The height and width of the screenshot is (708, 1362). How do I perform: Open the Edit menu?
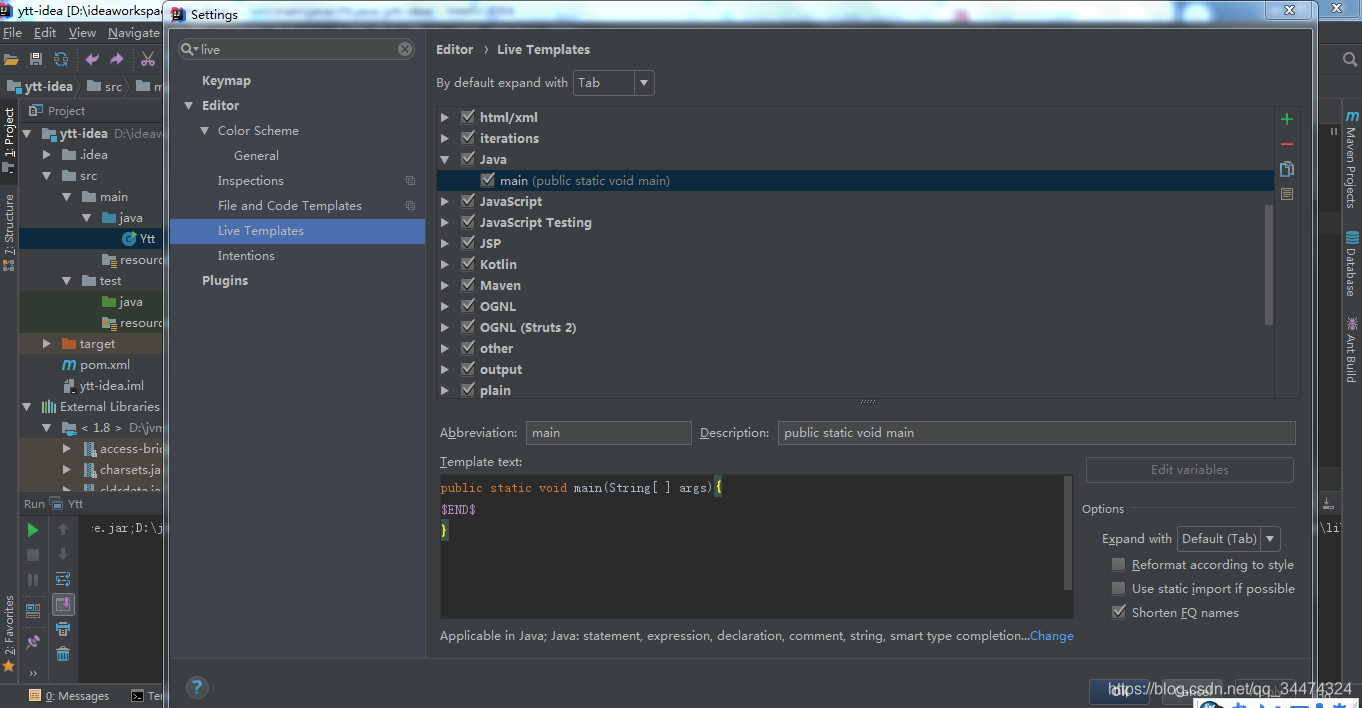point(45,33)
